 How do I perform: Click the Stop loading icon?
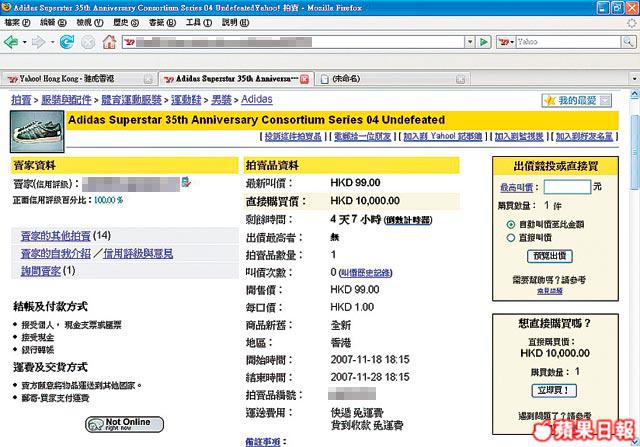point(87,43)
